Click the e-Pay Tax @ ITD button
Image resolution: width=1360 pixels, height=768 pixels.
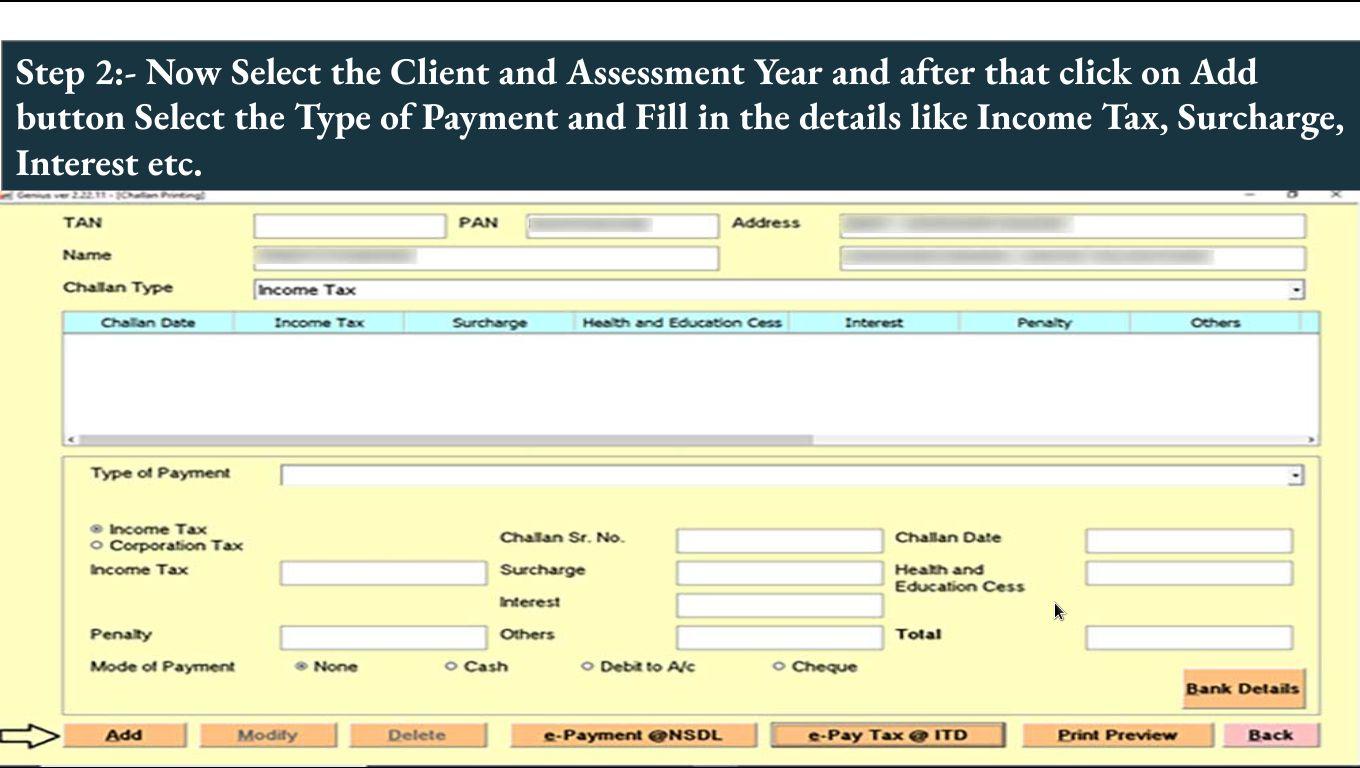tap(887, 735)
